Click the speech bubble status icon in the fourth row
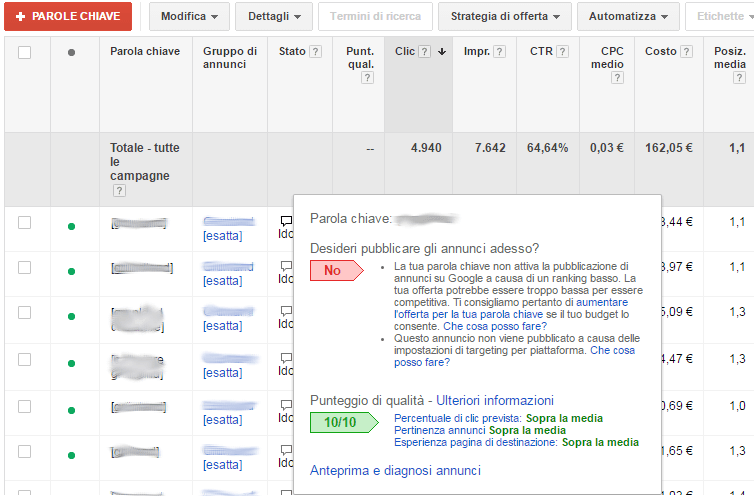 pos(286,357)
